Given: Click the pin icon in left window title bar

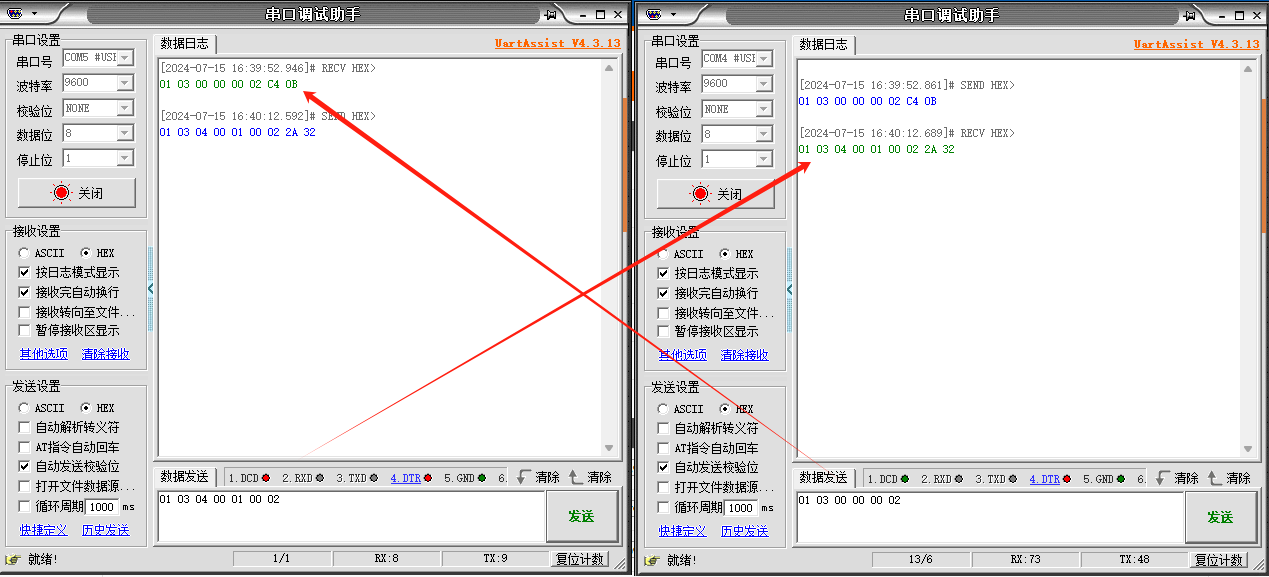Looking at the screenshot, I should 550,15.
